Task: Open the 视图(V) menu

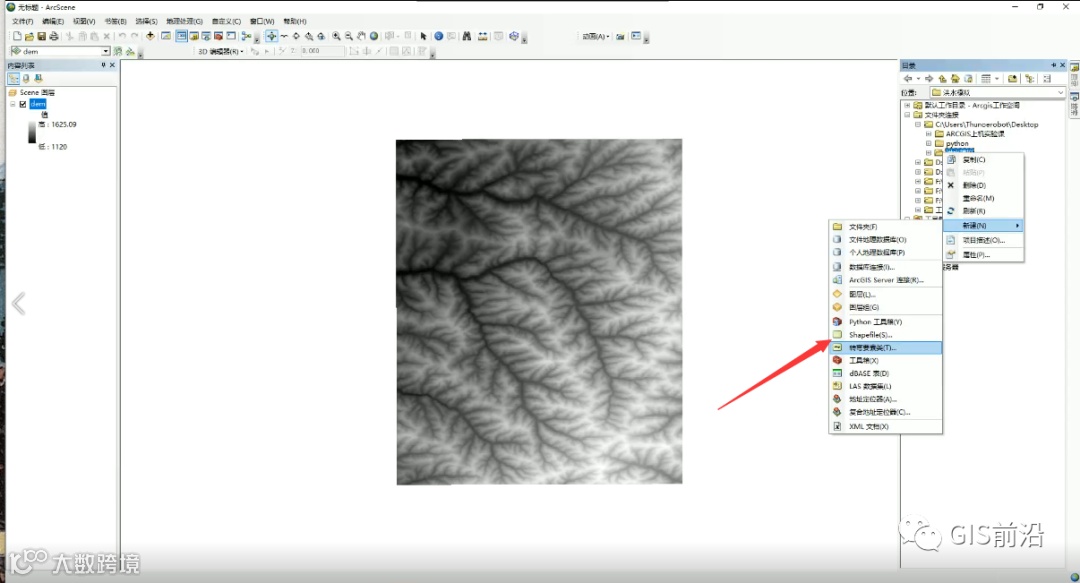Action: [84, 21]
